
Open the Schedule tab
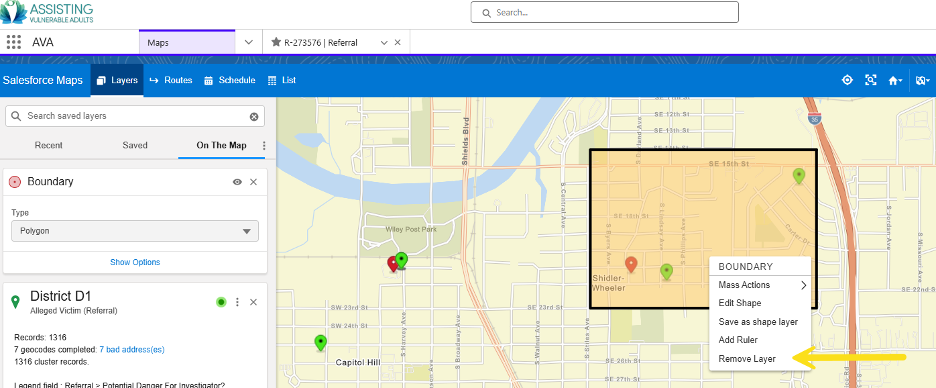[x=230, y=80]
